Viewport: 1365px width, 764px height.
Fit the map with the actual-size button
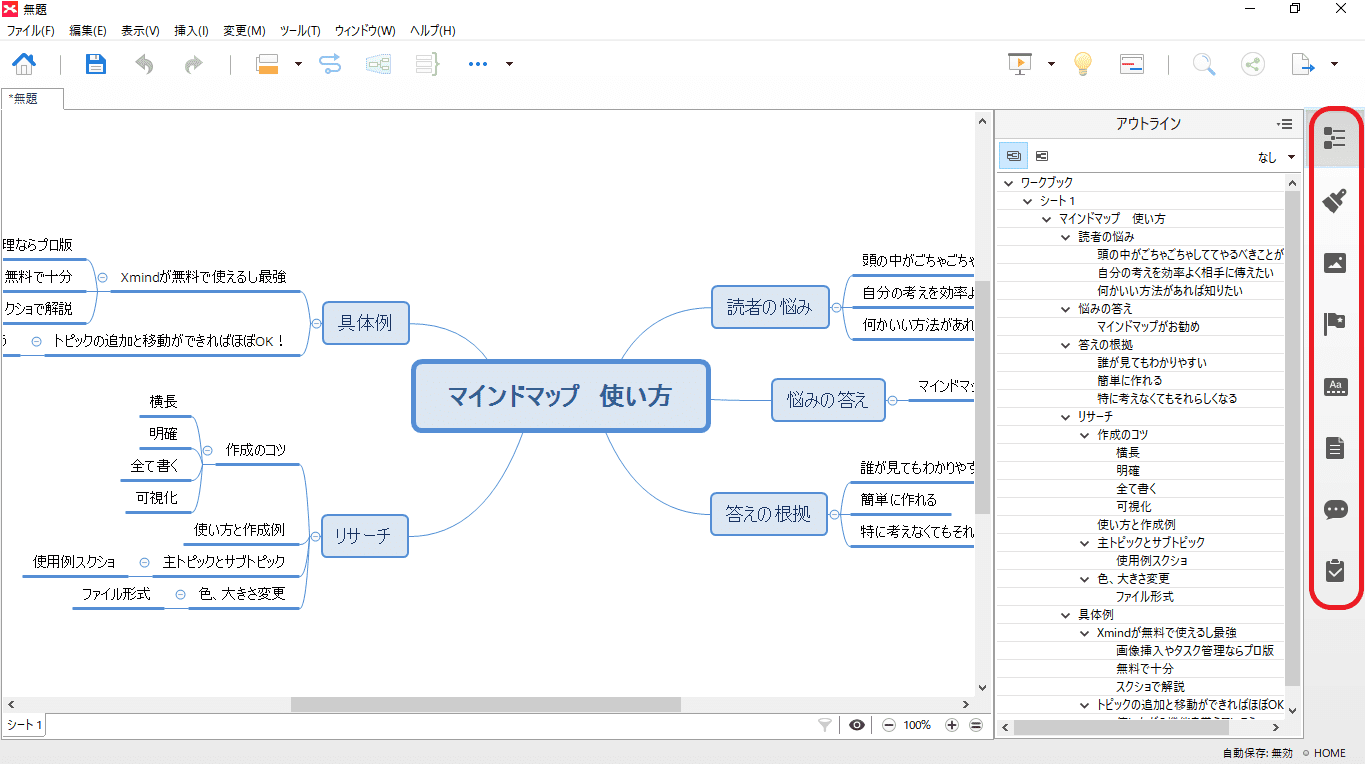click(x=976, y=725)
